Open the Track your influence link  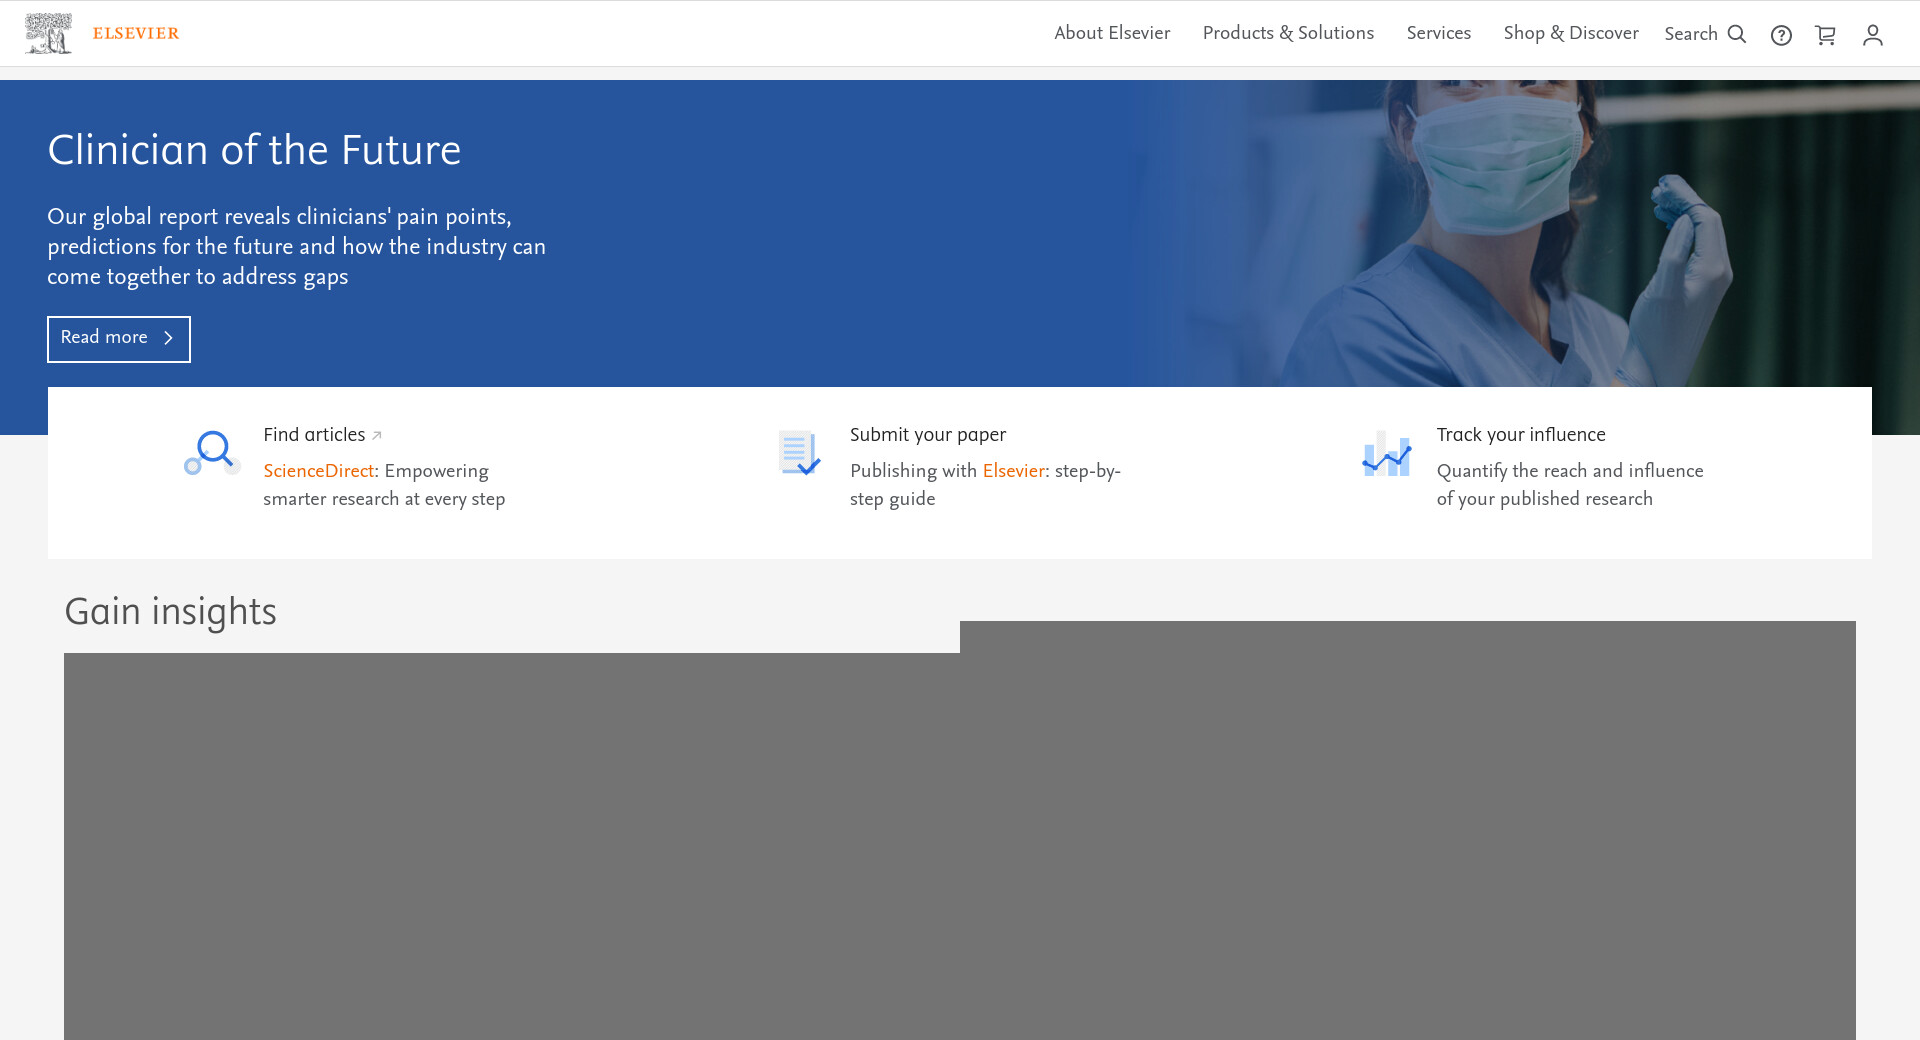(1521, 435)
